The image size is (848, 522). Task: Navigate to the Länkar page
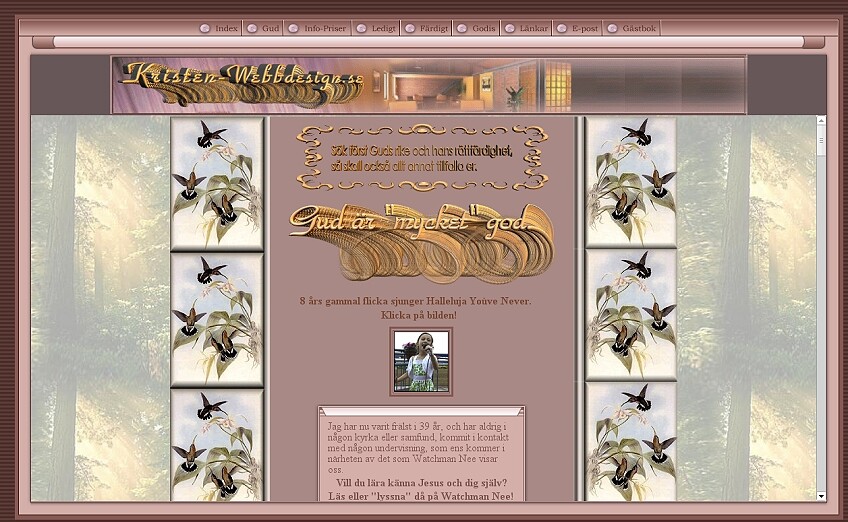click(533, 29)
